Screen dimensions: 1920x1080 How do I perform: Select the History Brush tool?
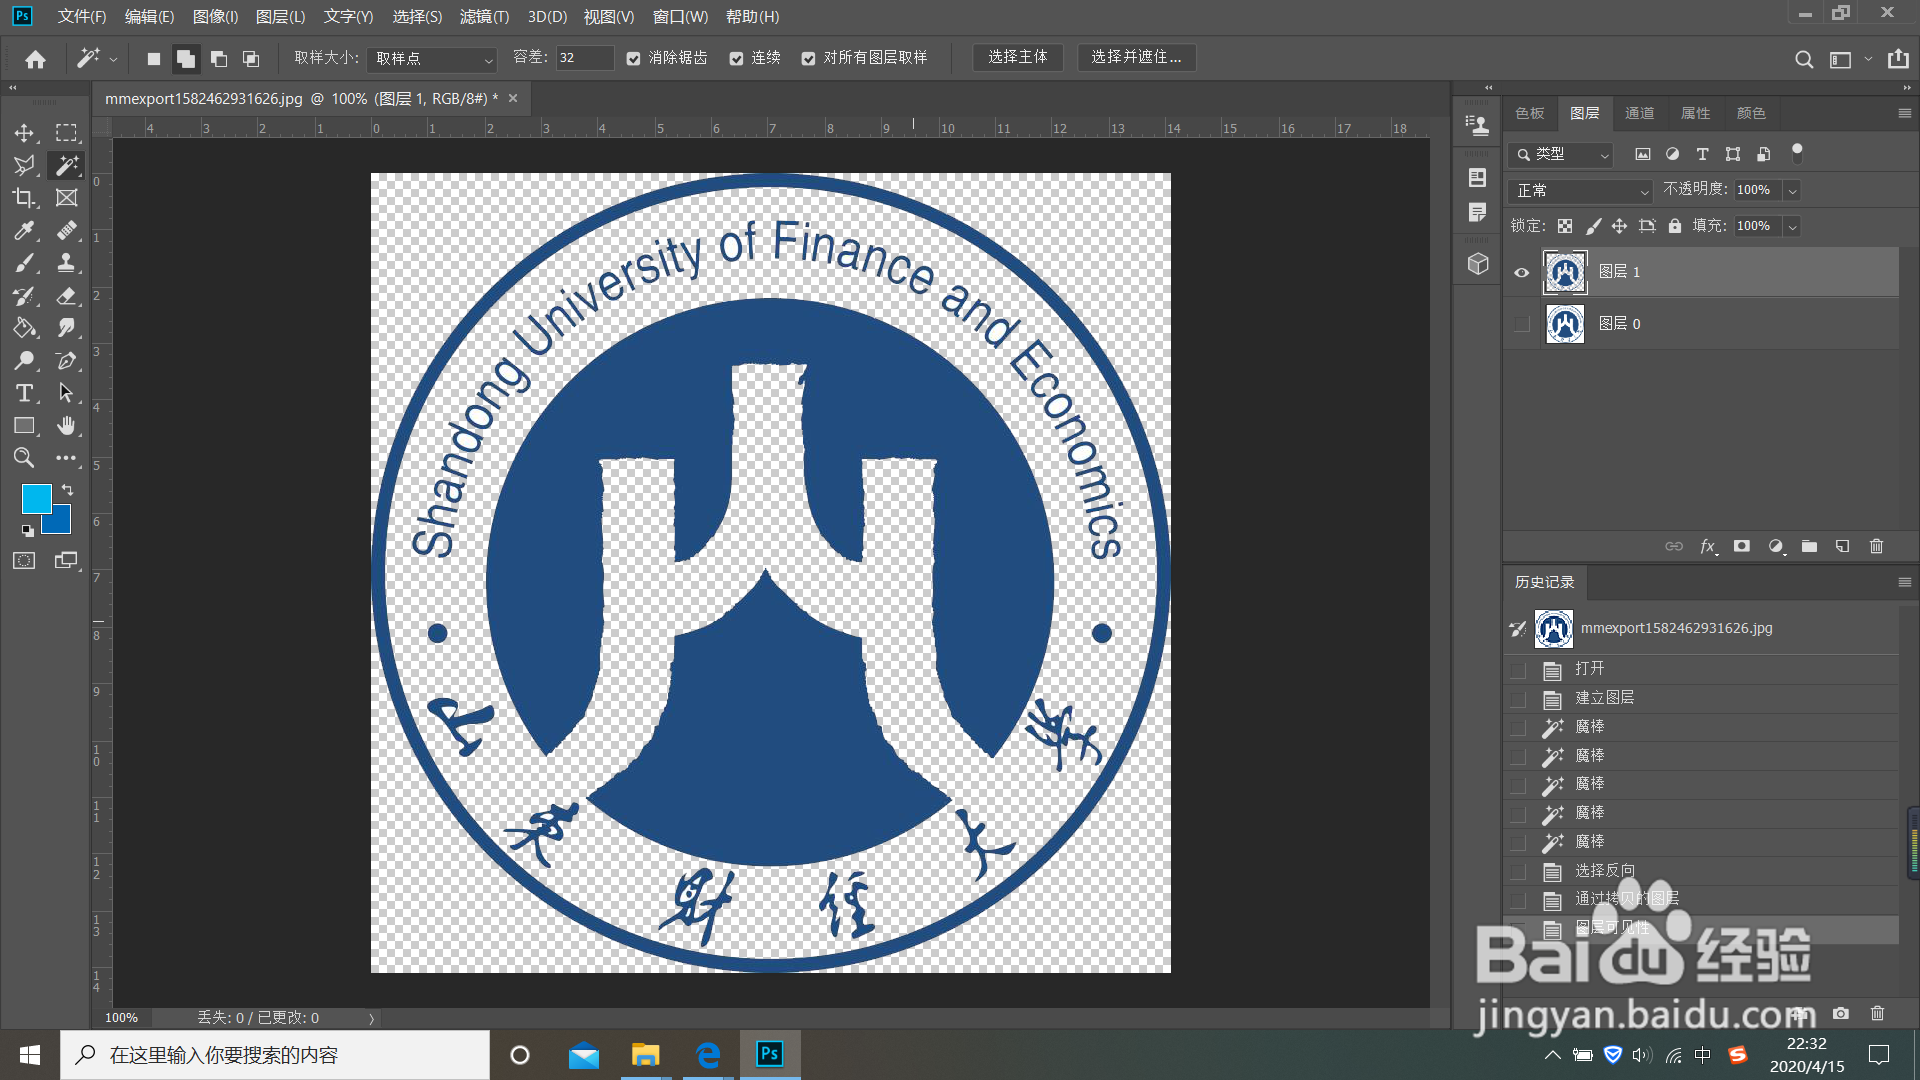[x=24, y=296]
